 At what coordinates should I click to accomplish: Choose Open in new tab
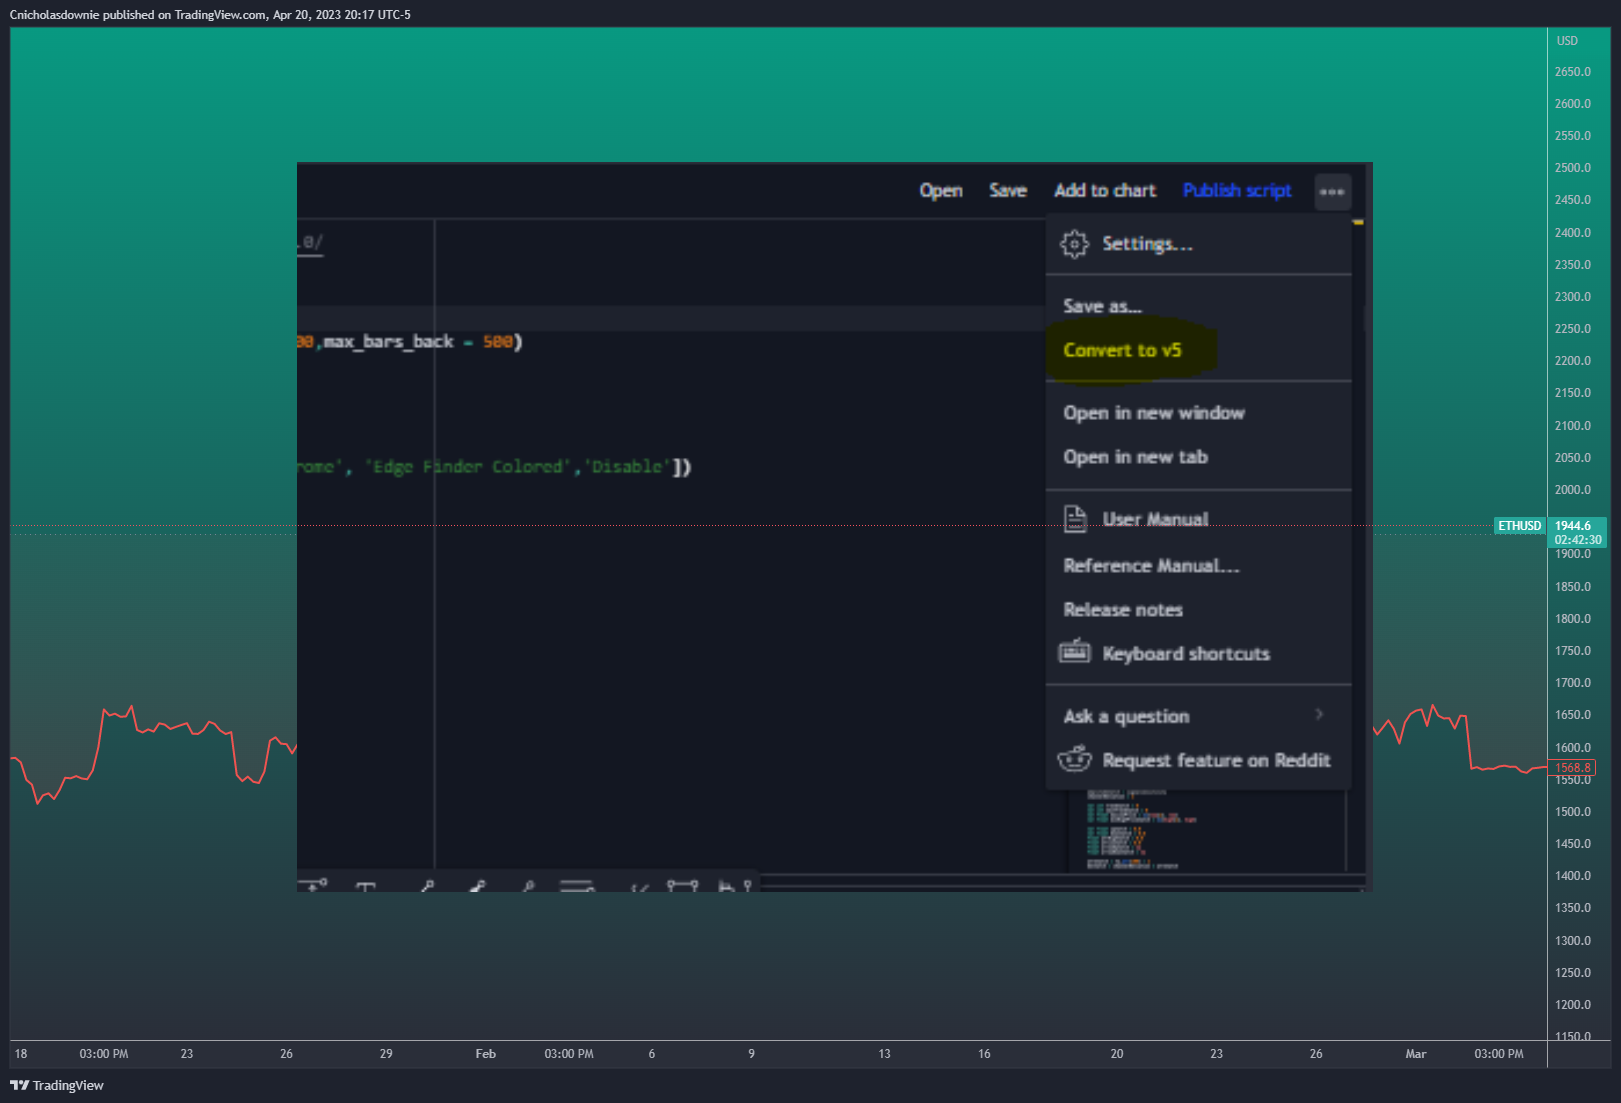(x=1135, y=457)
